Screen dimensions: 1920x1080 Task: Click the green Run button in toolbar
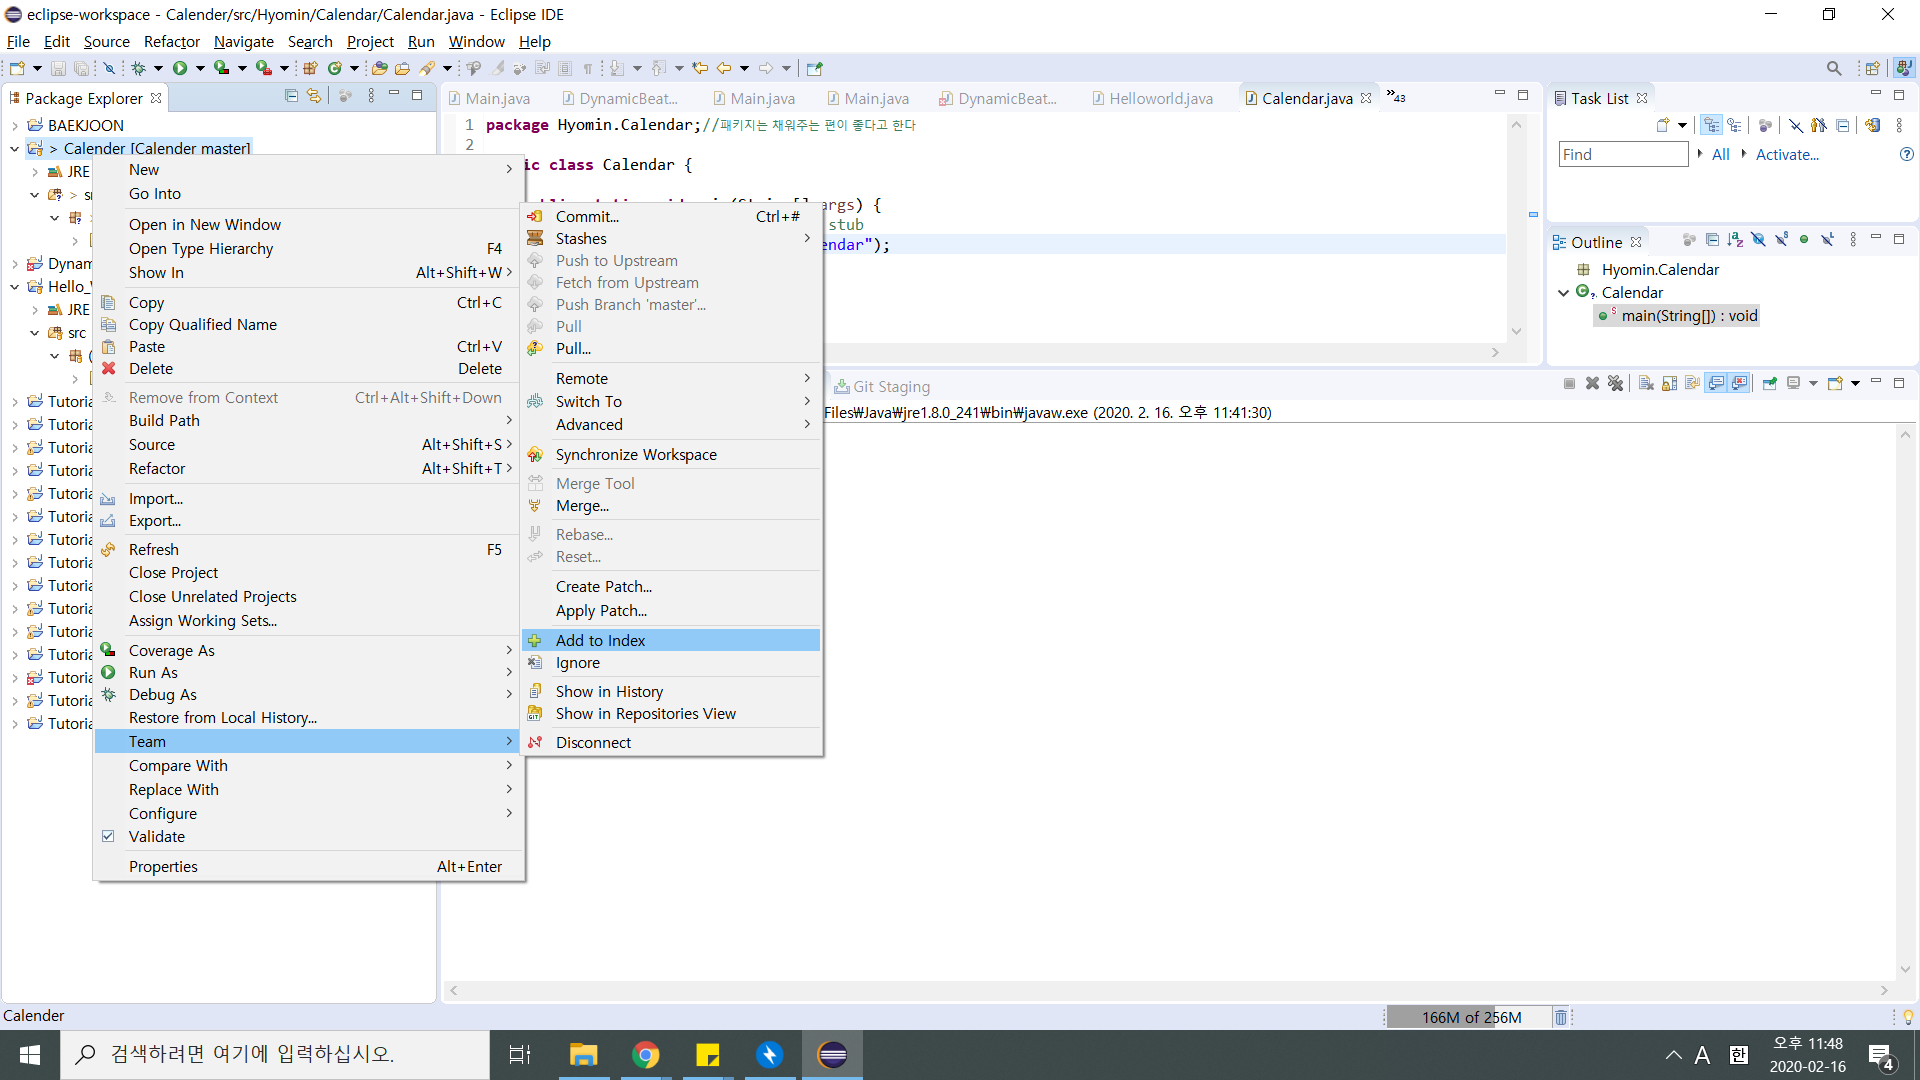180,68
